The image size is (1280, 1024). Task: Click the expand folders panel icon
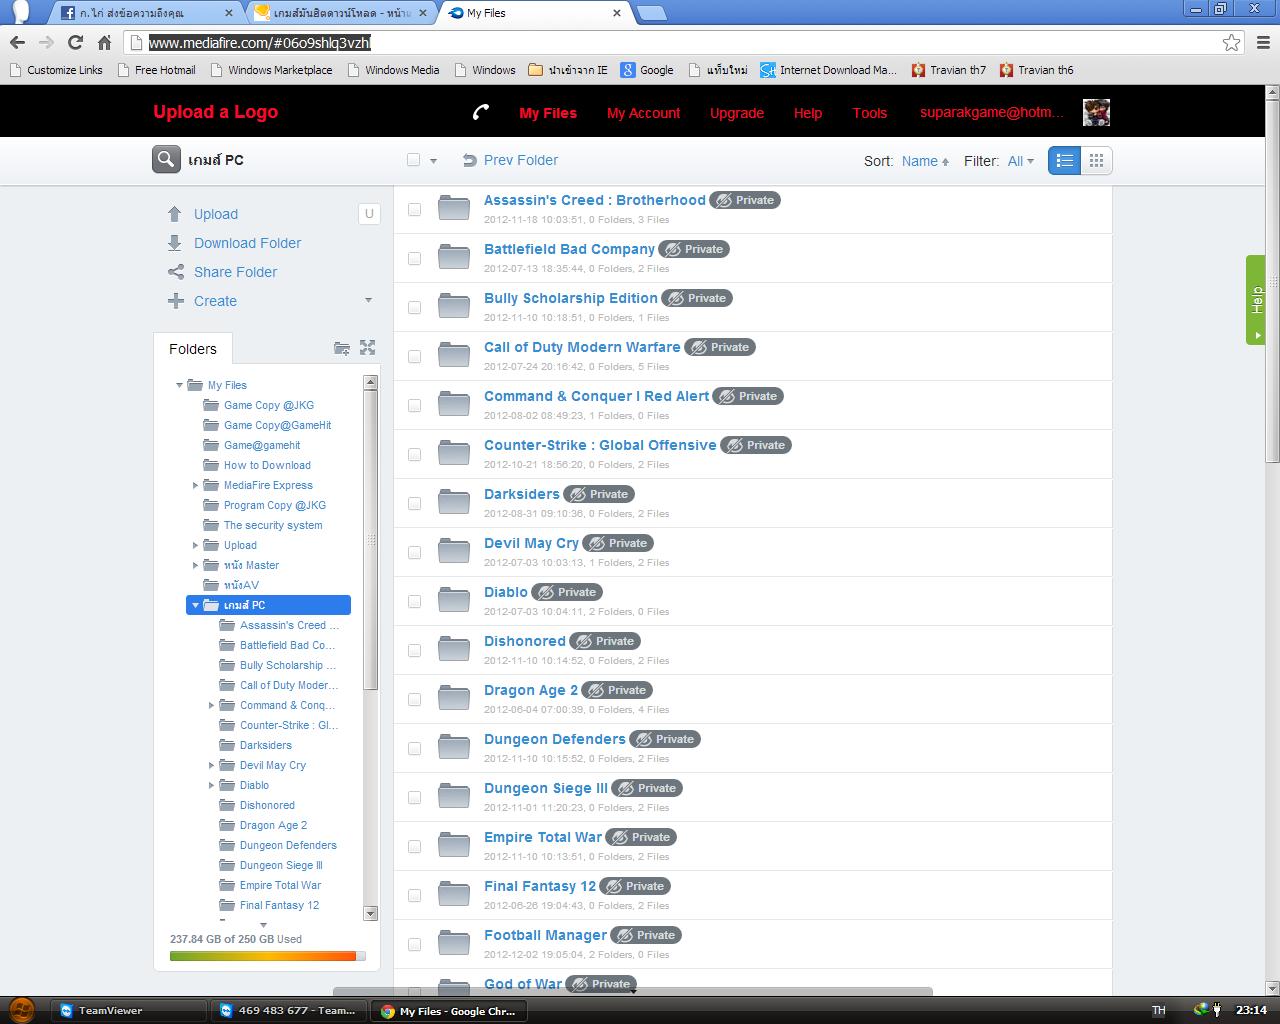(368, 348)
